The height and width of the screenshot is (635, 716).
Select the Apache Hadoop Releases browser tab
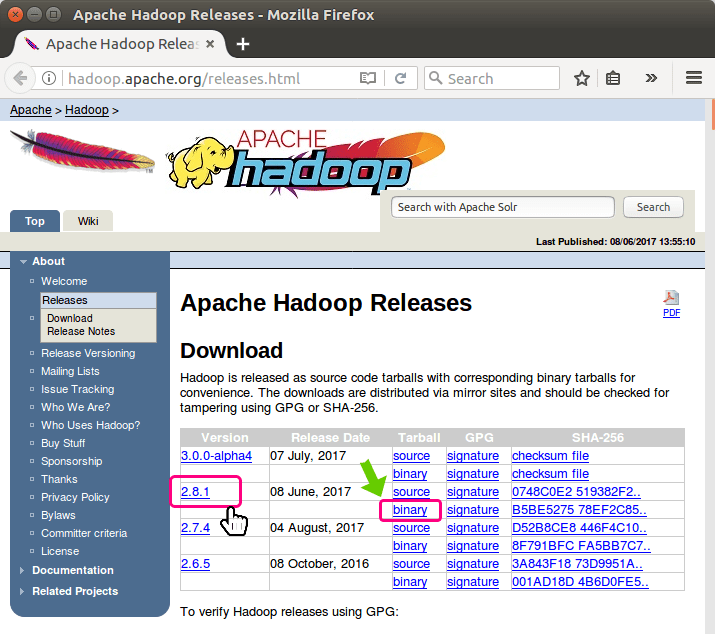[121, 44]
